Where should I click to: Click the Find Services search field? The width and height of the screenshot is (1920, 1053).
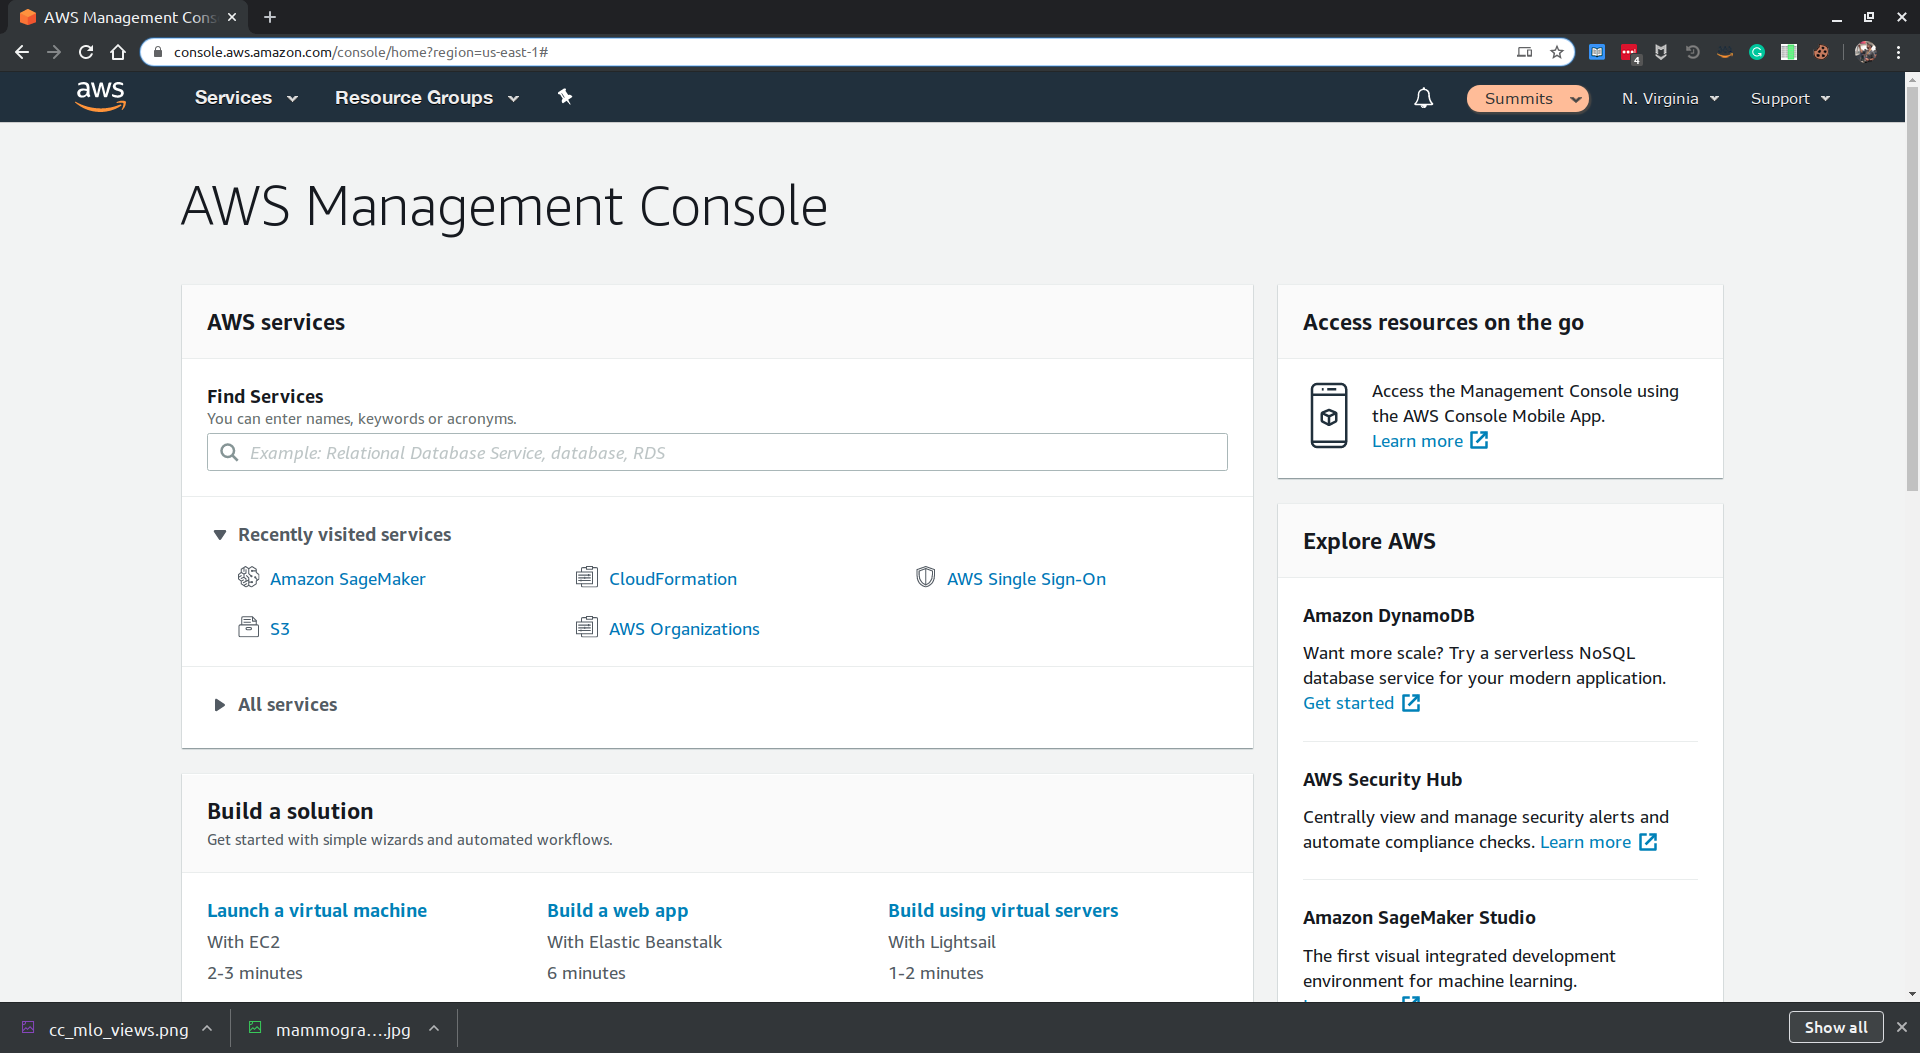pos(717,452)
